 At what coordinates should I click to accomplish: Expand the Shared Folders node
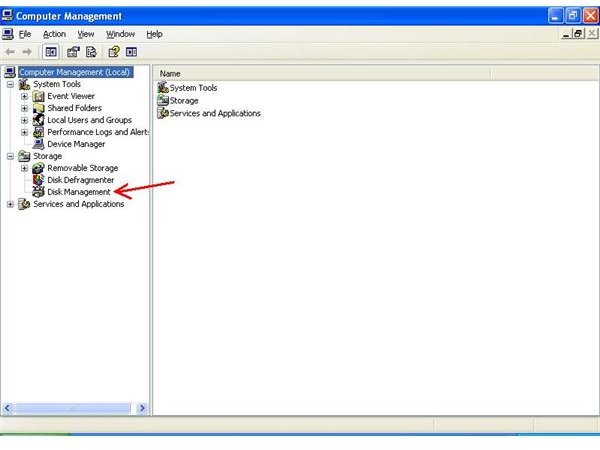[24, 108]
